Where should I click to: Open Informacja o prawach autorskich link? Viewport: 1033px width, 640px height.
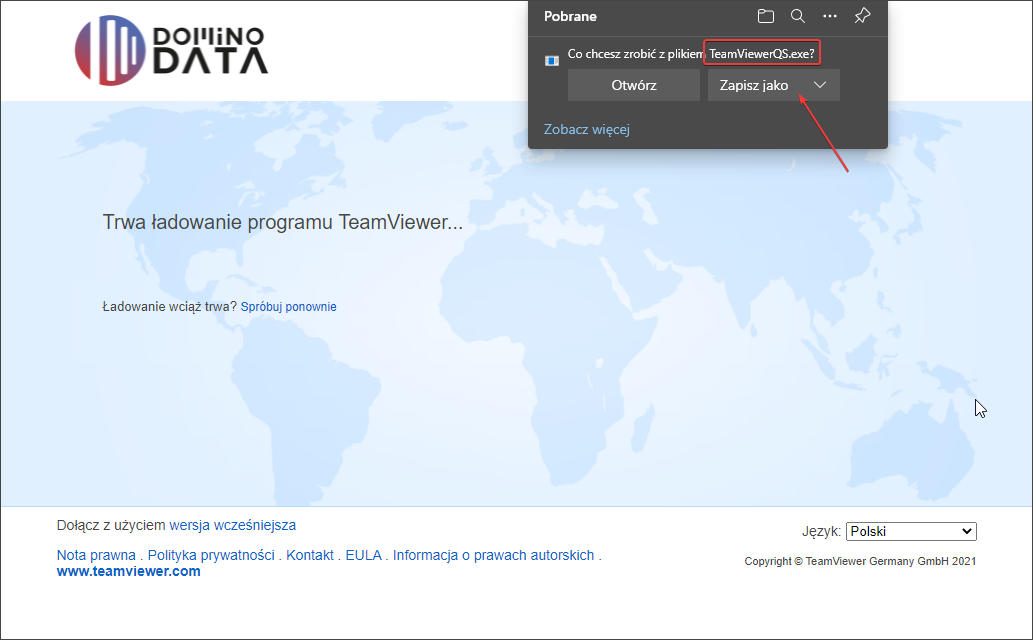[x=493, y=555]
